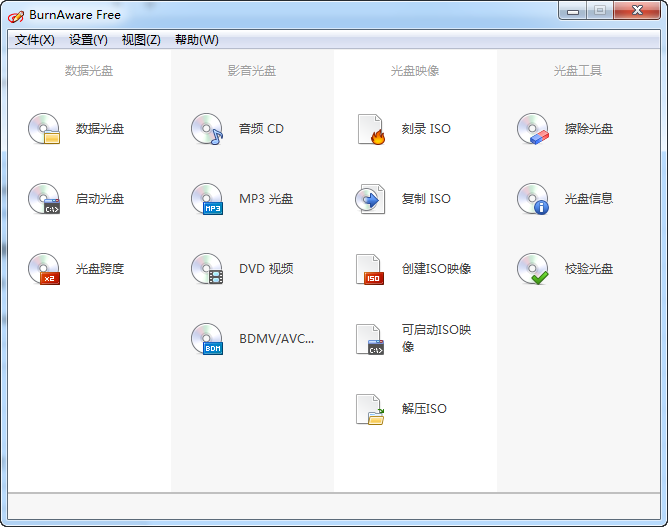
Task: Open the 光盘信息 info disc icon
Action: [533, 199]
